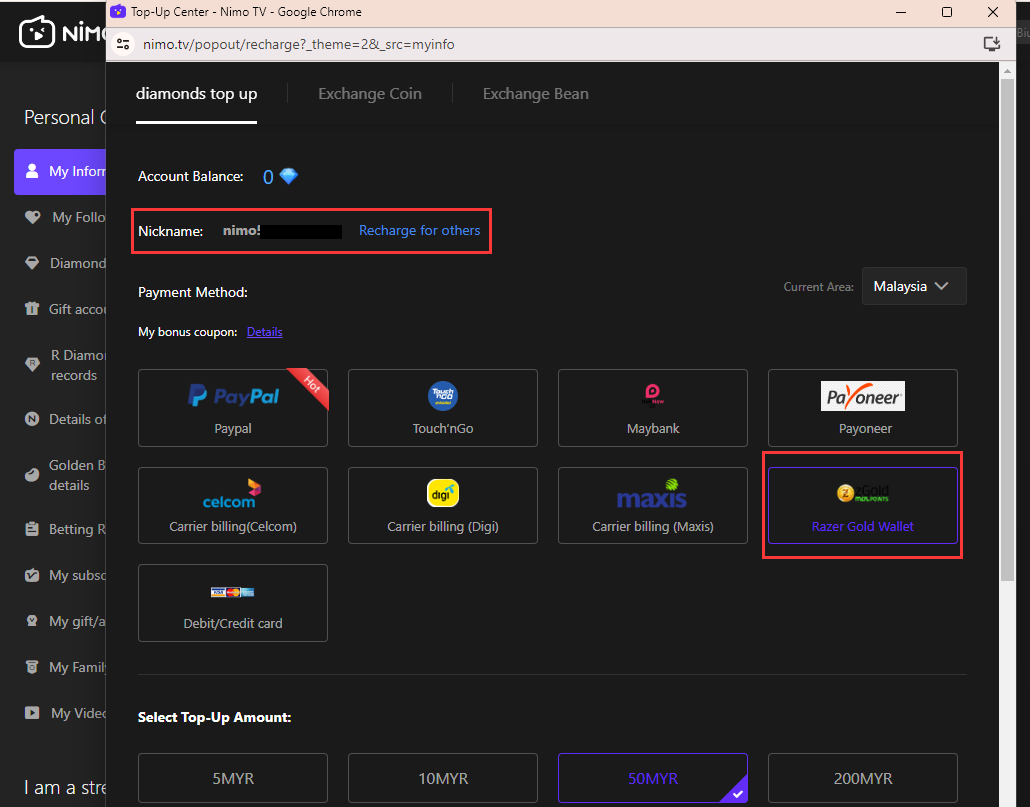Choose Debit/Credit card option

(x=233, y=603)
